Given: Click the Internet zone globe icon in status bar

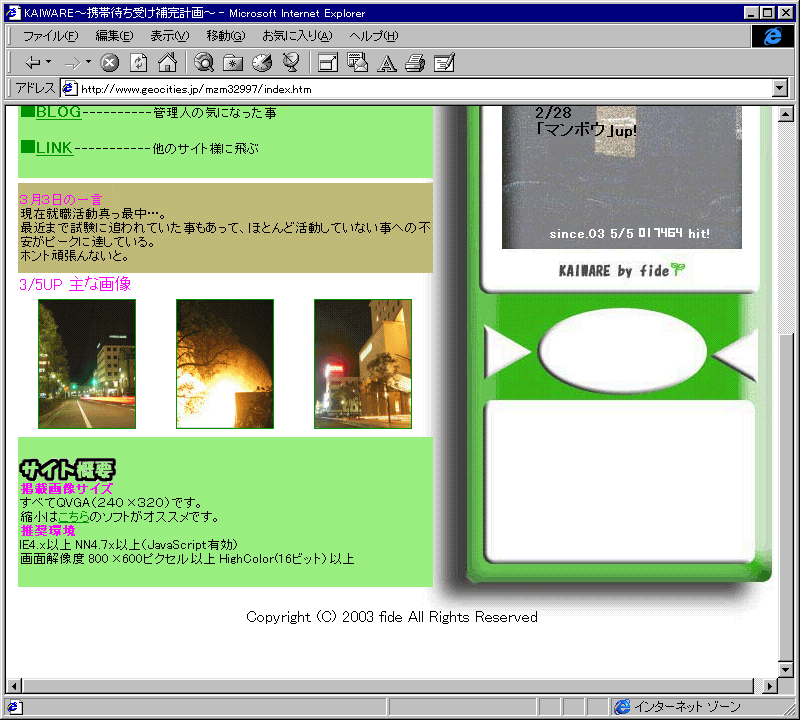Looking at the screenshot, I should point(622,707).
